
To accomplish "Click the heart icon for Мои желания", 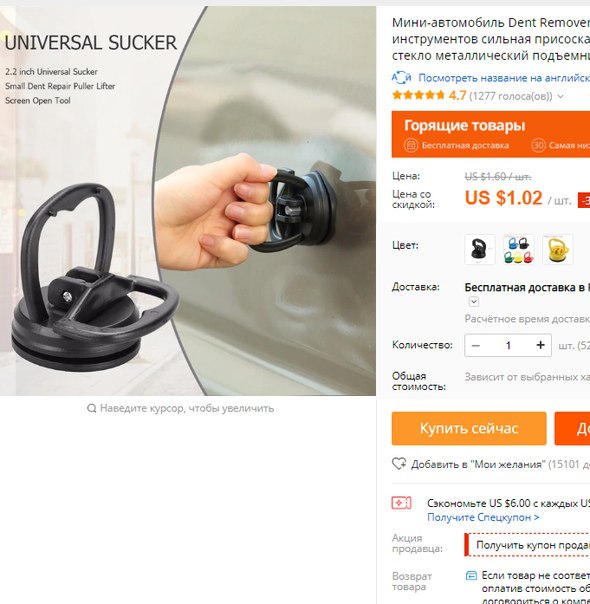I will [399, 463].
